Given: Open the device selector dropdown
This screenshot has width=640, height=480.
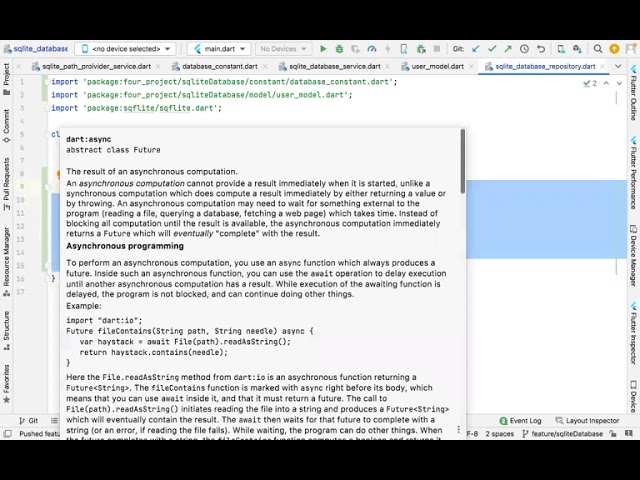Looking at the screenshot, I should (126, 49).
